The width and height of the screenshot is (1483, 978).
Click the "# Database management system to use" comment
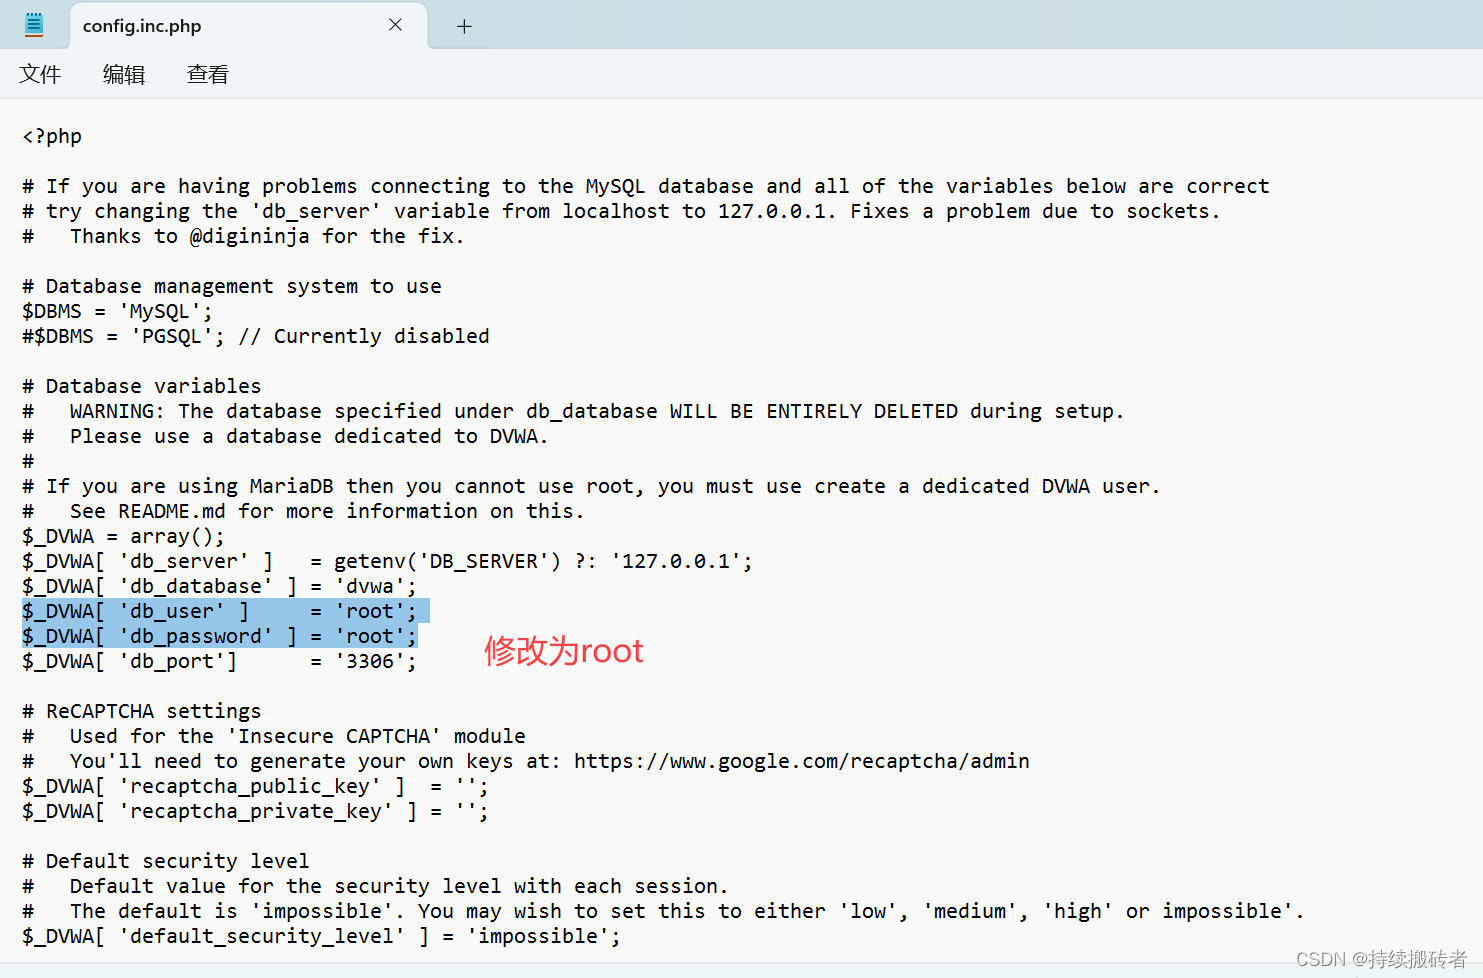click(231, 286)
